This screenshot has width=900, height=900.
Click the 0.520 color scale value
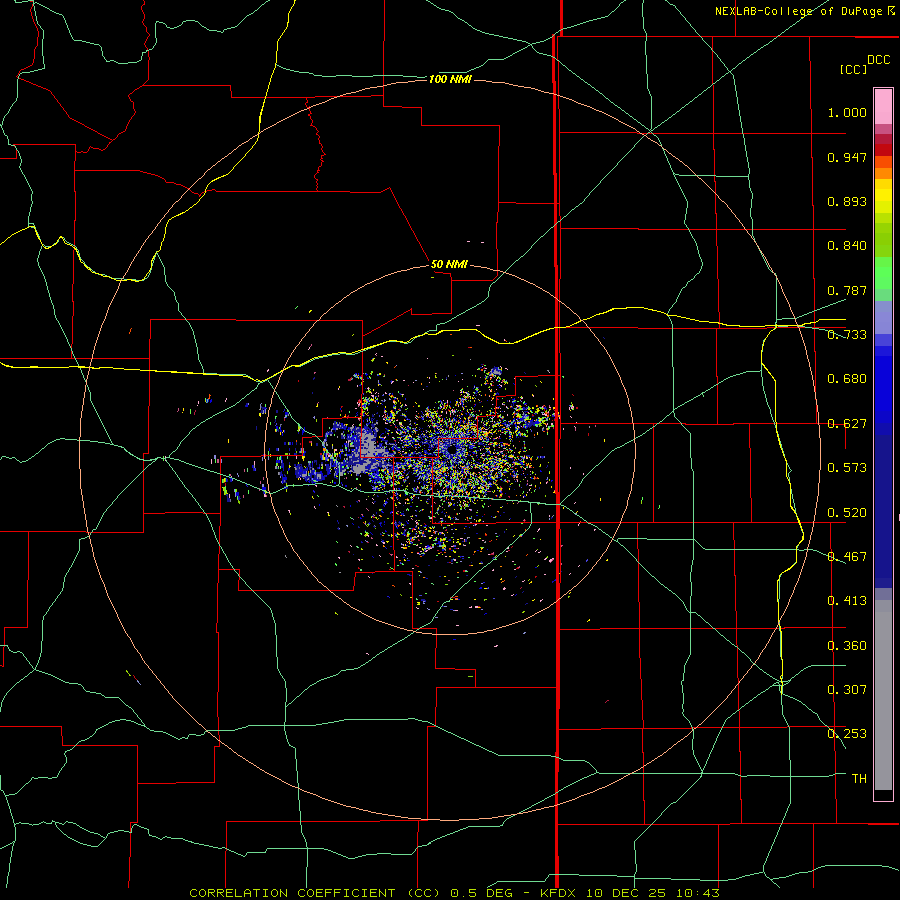(x=847, y=513)
